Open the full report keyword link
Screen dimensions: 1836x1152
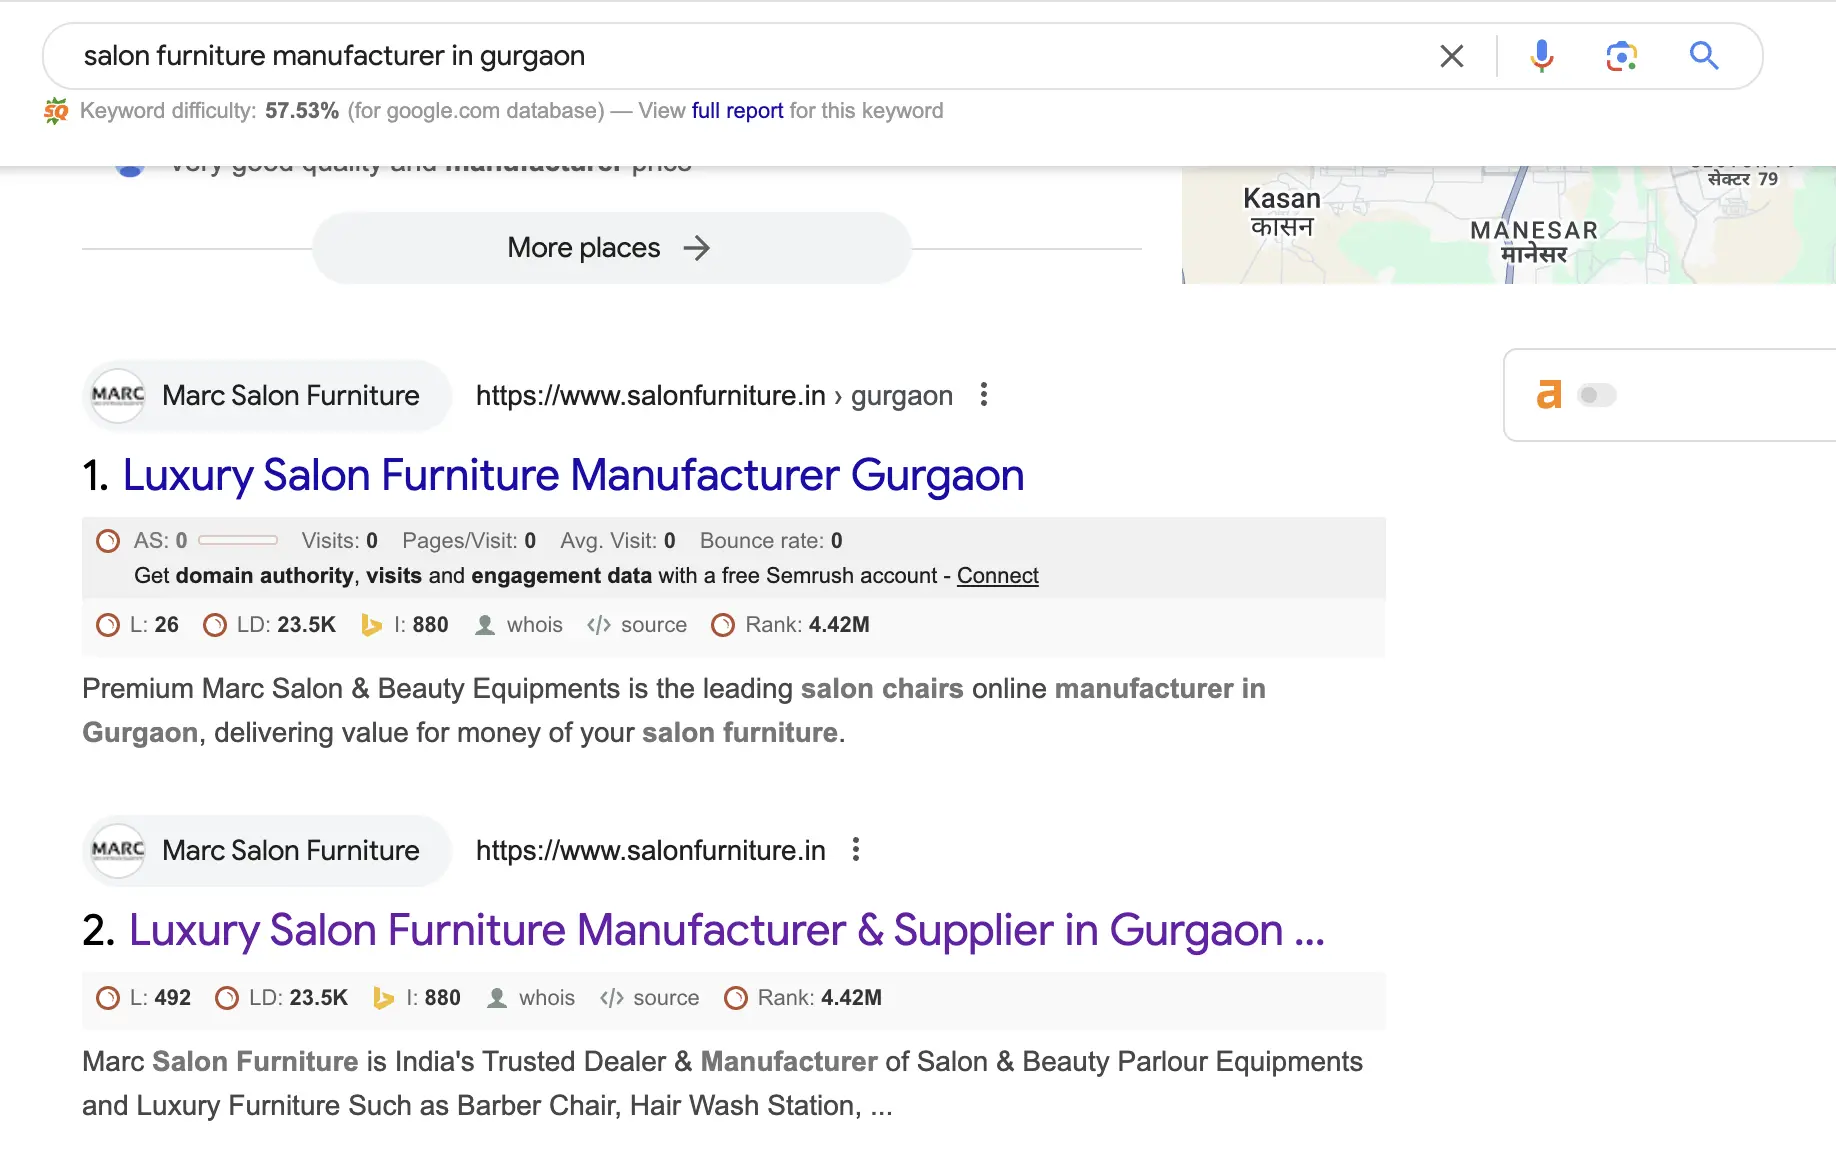tap(737, 111)
